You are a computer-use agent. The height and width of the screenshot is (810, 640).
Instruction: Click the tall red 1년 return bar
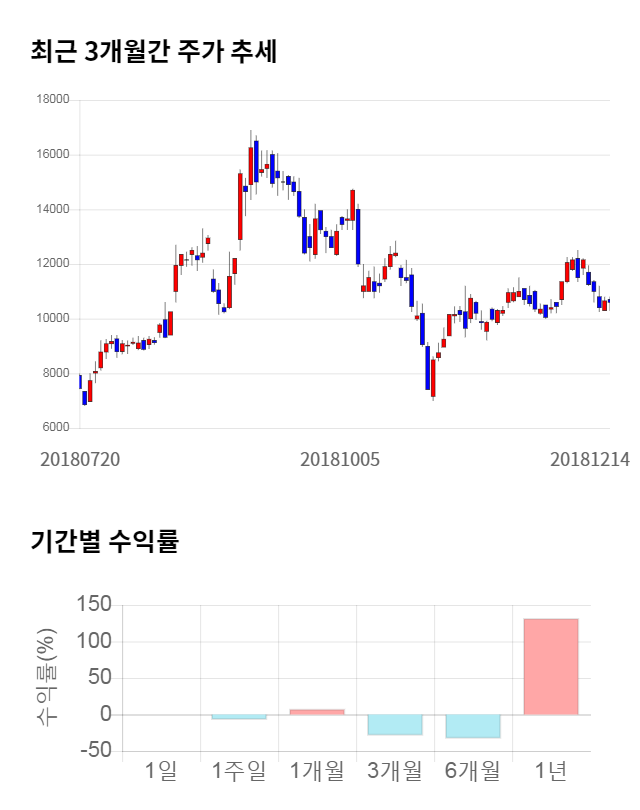click(550, 666)
